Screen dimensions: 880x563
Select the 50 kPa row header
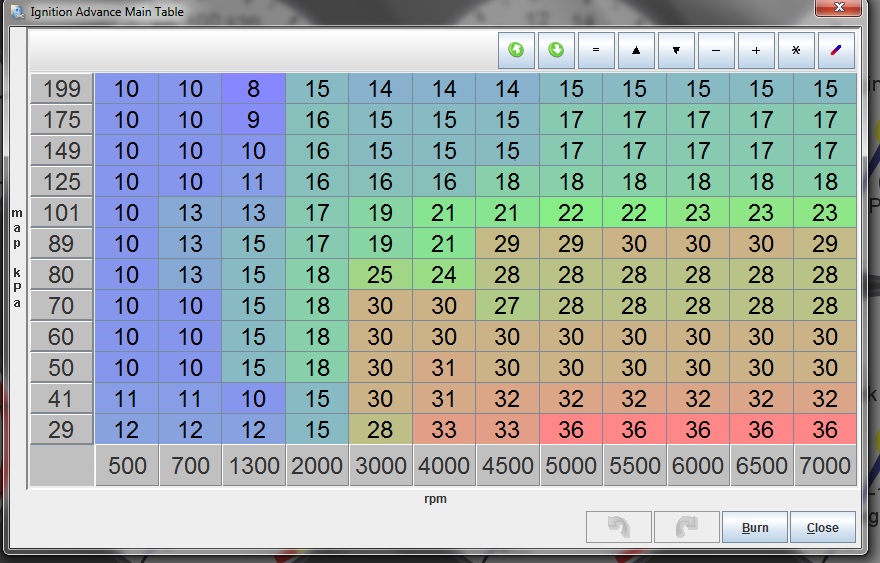click(x=62, y=368)
